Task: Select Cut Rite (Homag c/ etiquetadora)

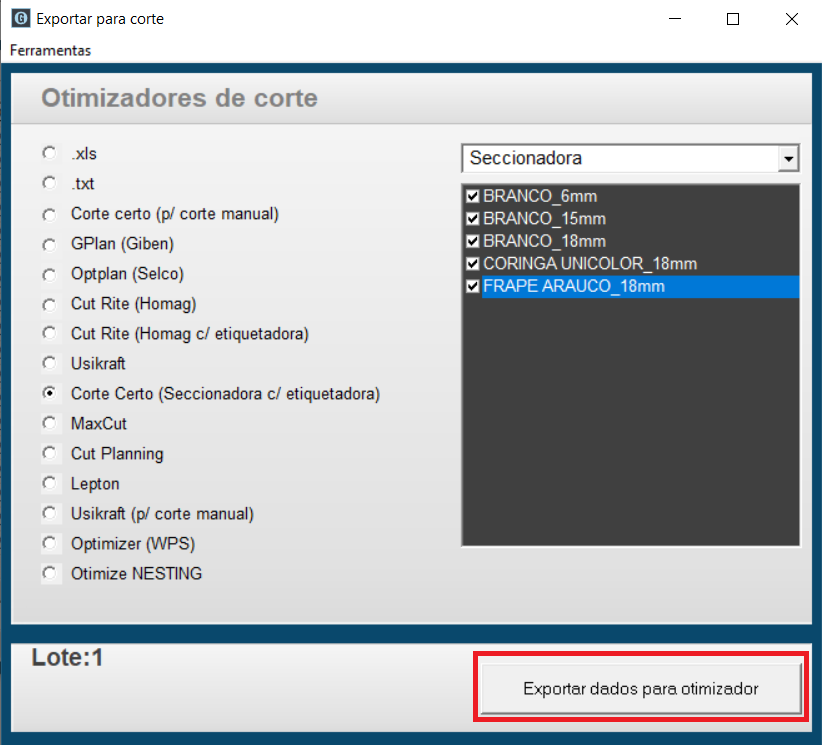Action: (x=50, y=333)
